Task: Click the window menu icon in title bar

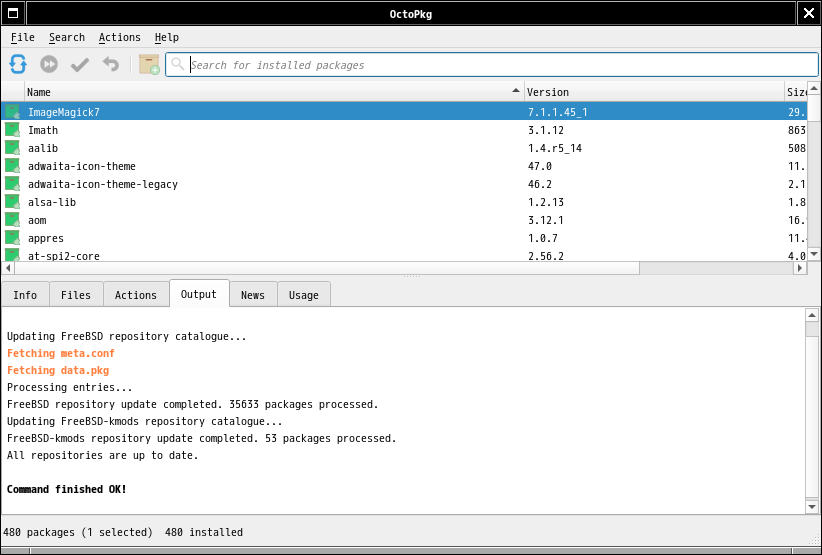Action: [13, 13]
